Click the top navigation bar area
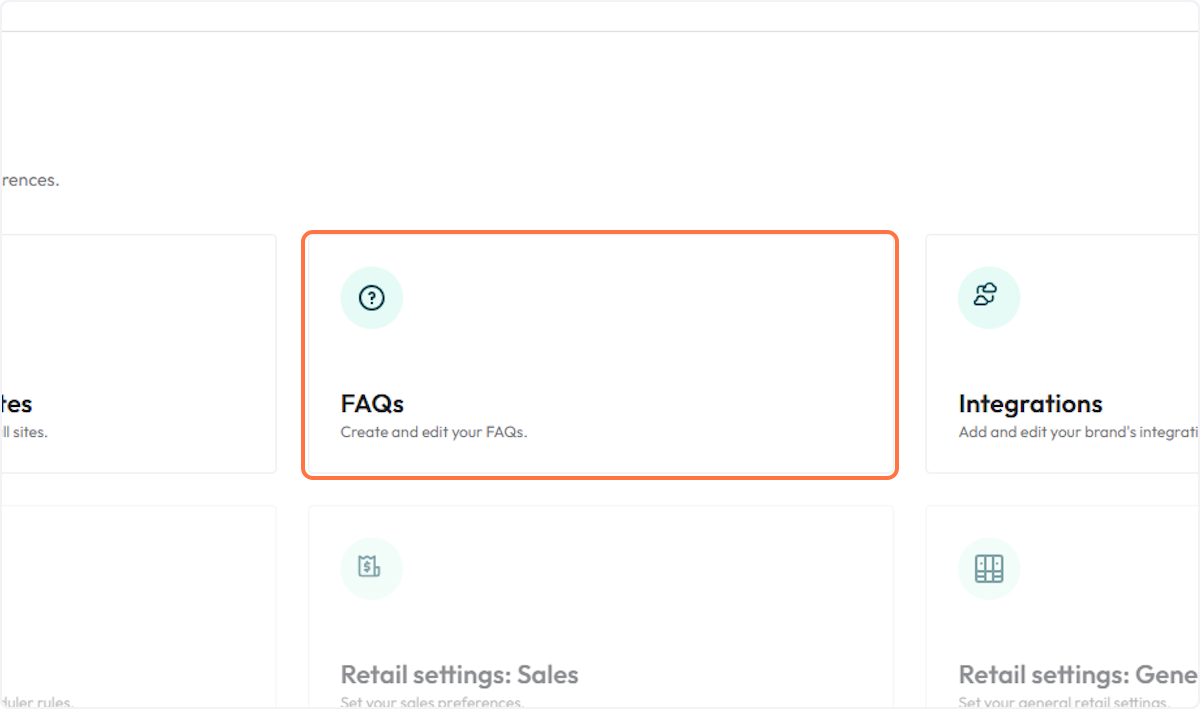Viewport: 1200px width, 709px height. (600, 14)
